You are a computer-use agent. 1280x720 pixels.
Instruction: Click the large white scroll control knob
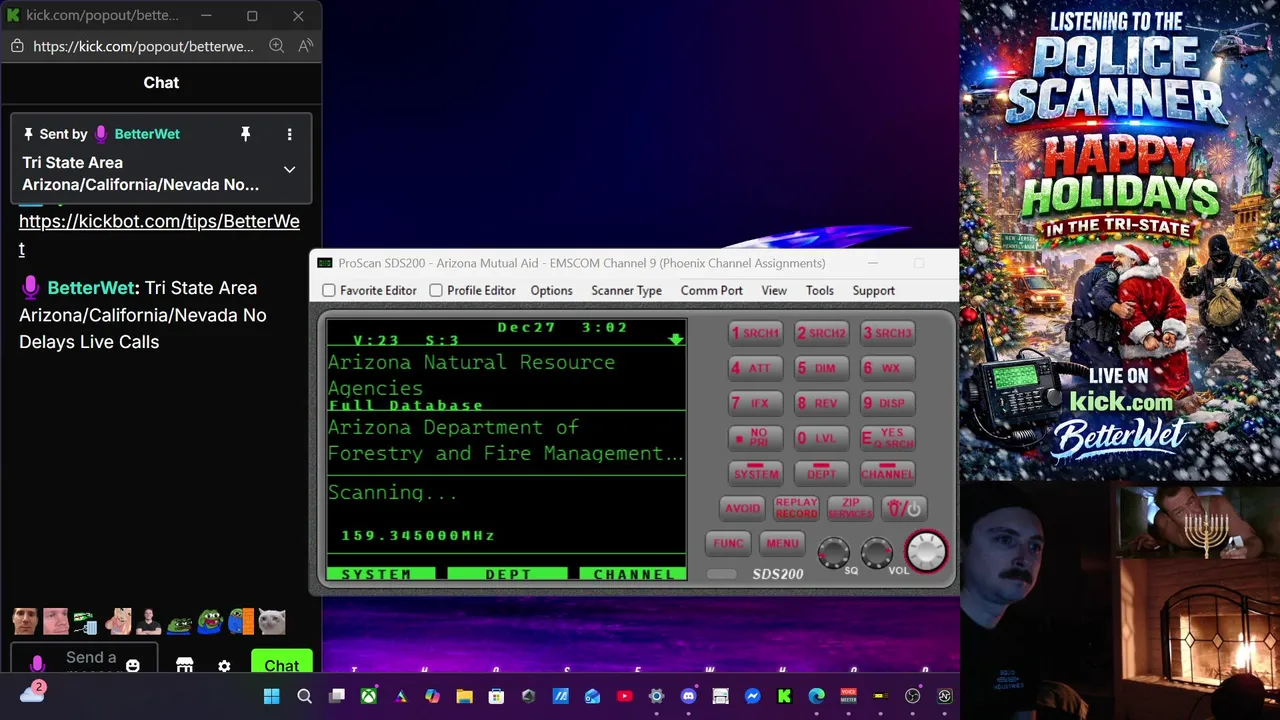[926, 551]
